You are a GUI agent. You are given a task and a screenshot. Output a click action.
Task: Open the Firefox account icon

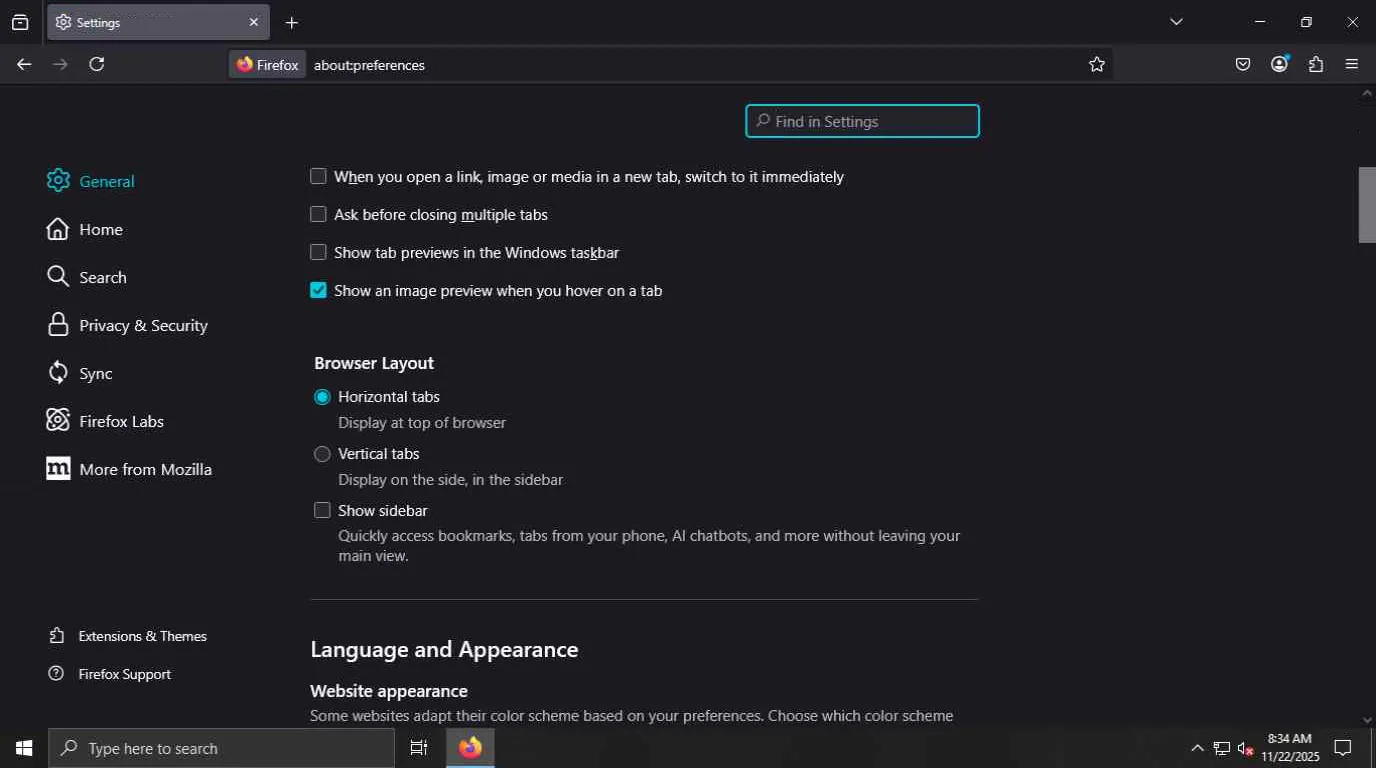click(1279, 64)
